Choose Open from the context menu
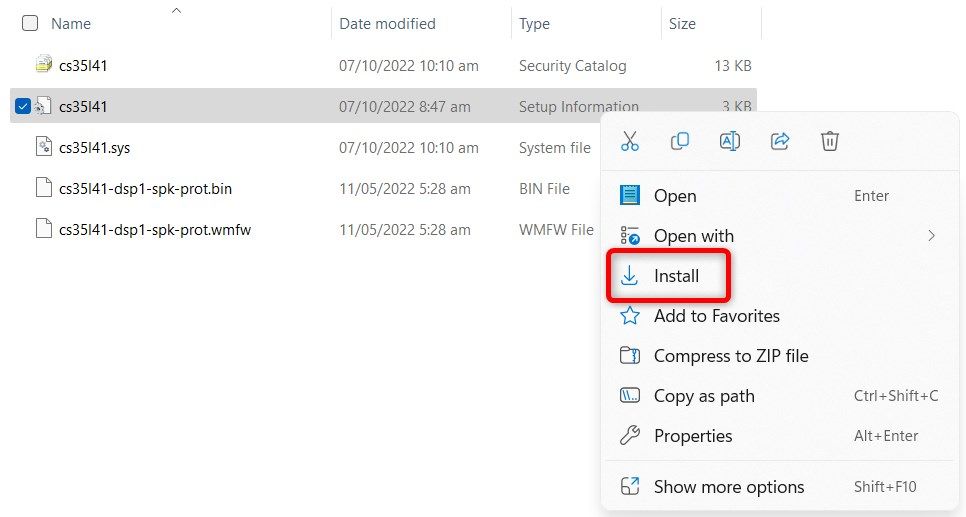 (779, 196)
